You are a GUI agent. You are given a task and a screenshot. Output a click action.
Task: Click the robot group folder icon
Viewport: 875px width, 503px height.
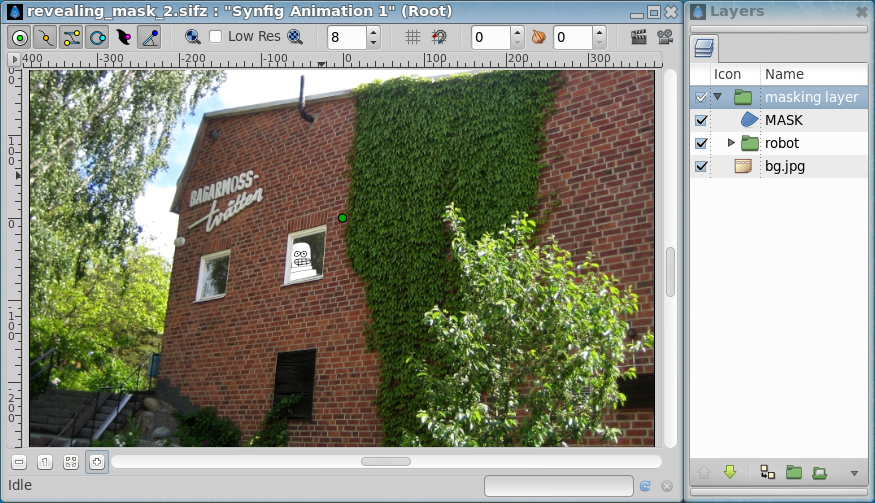tap(749, 143)
